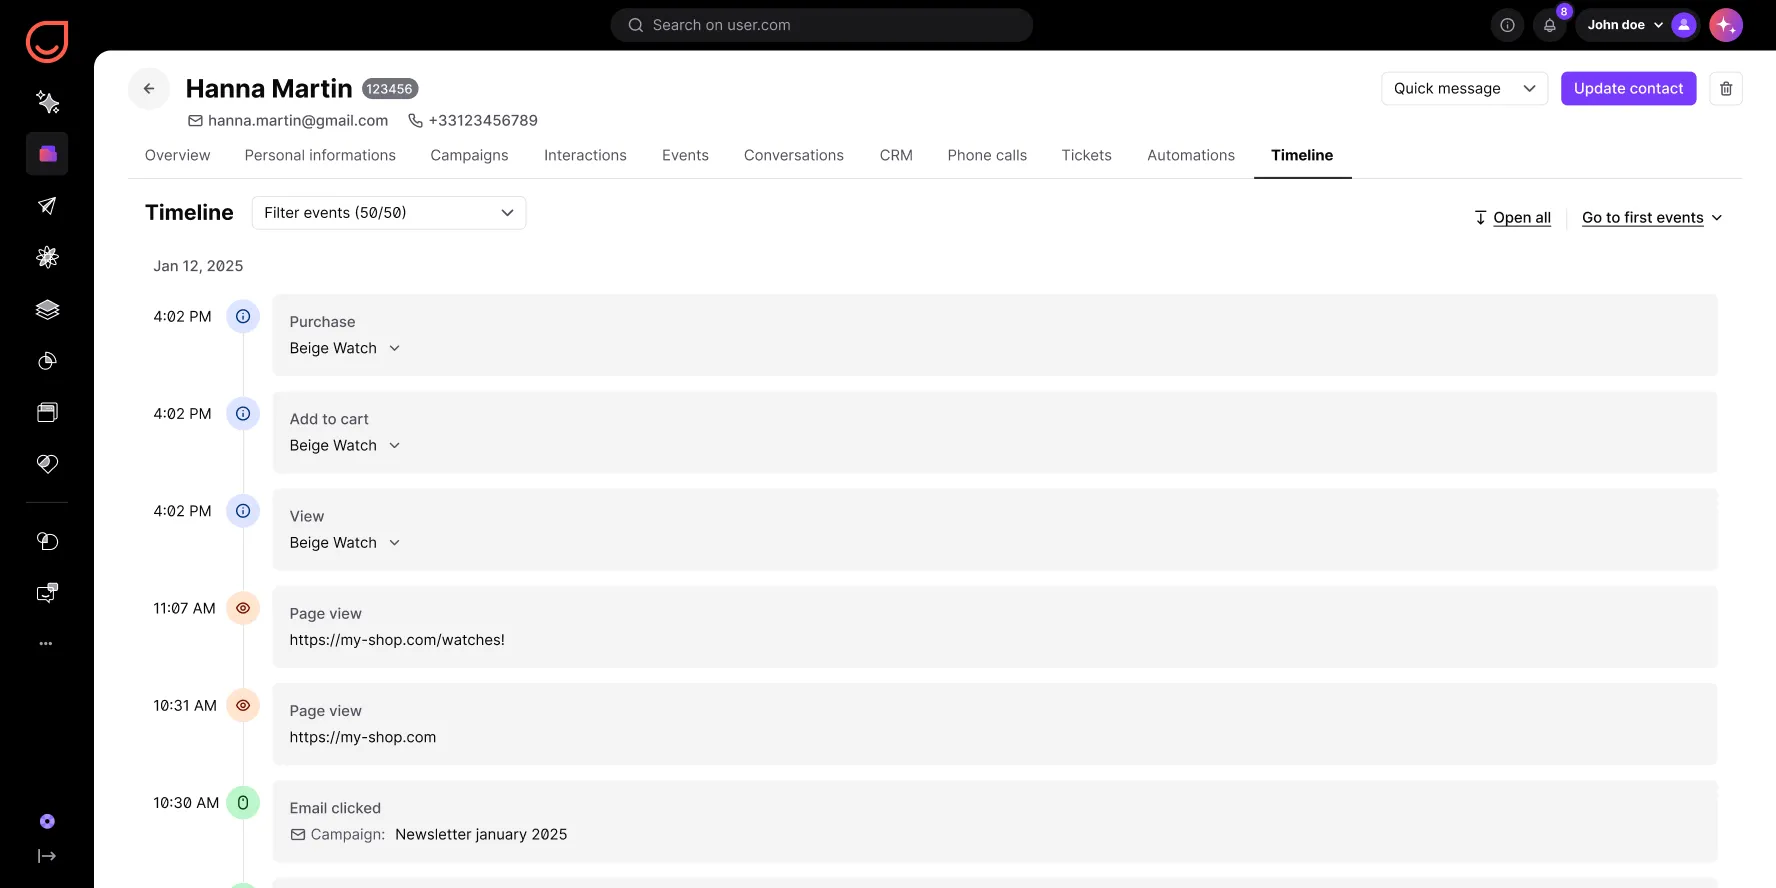Open the pie chart analytics icon
The height and width of the screenshot is (888, 1776).
(47, 361)
